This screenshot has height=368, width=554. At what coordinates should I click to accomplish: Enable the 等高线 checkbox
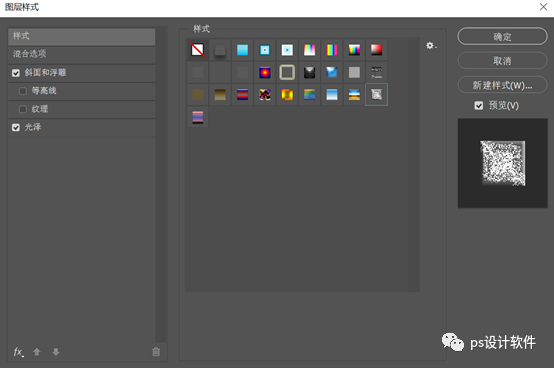pyautogui.click(x=23, y=91)
